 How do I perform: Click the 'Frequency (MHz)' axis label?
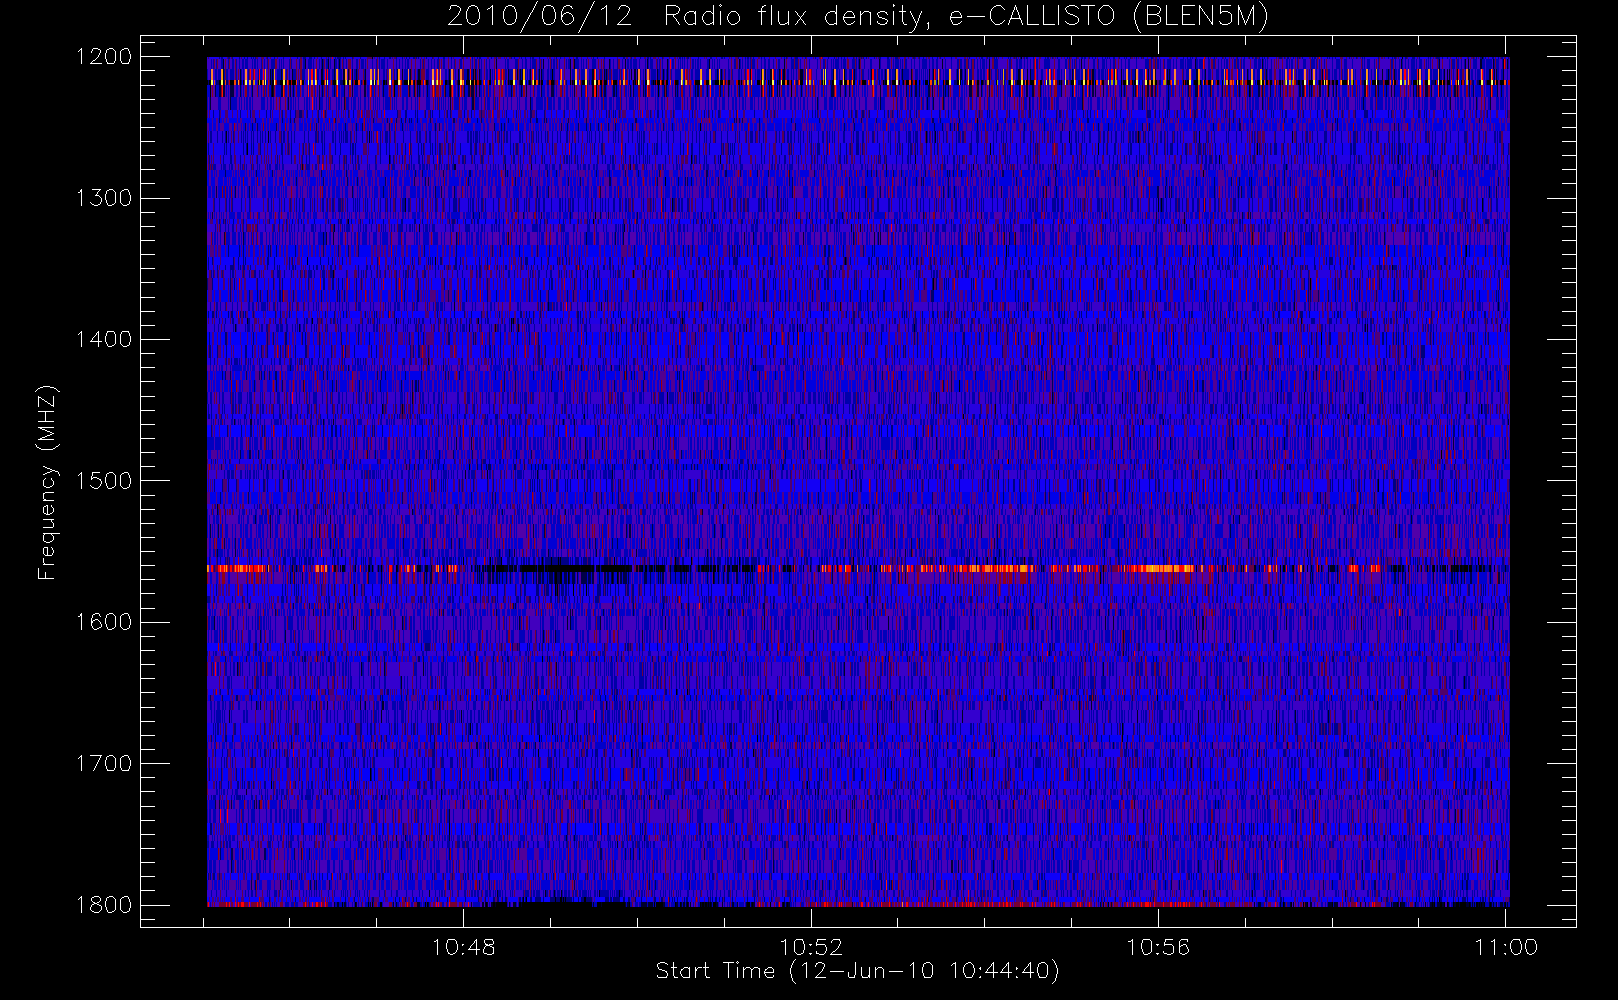coord(47,482)
